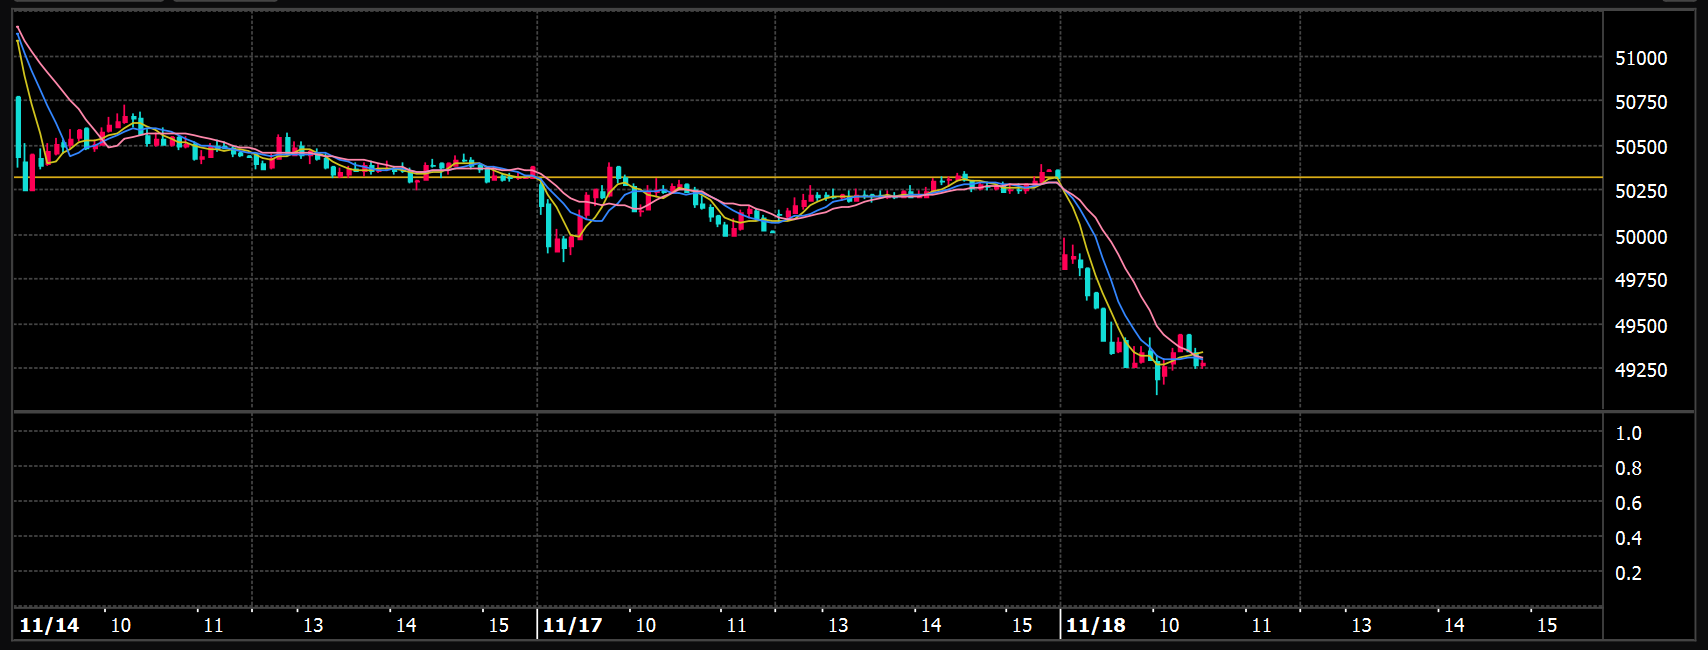Click the first red candle of 11/18

click(x=1065, y=255)
